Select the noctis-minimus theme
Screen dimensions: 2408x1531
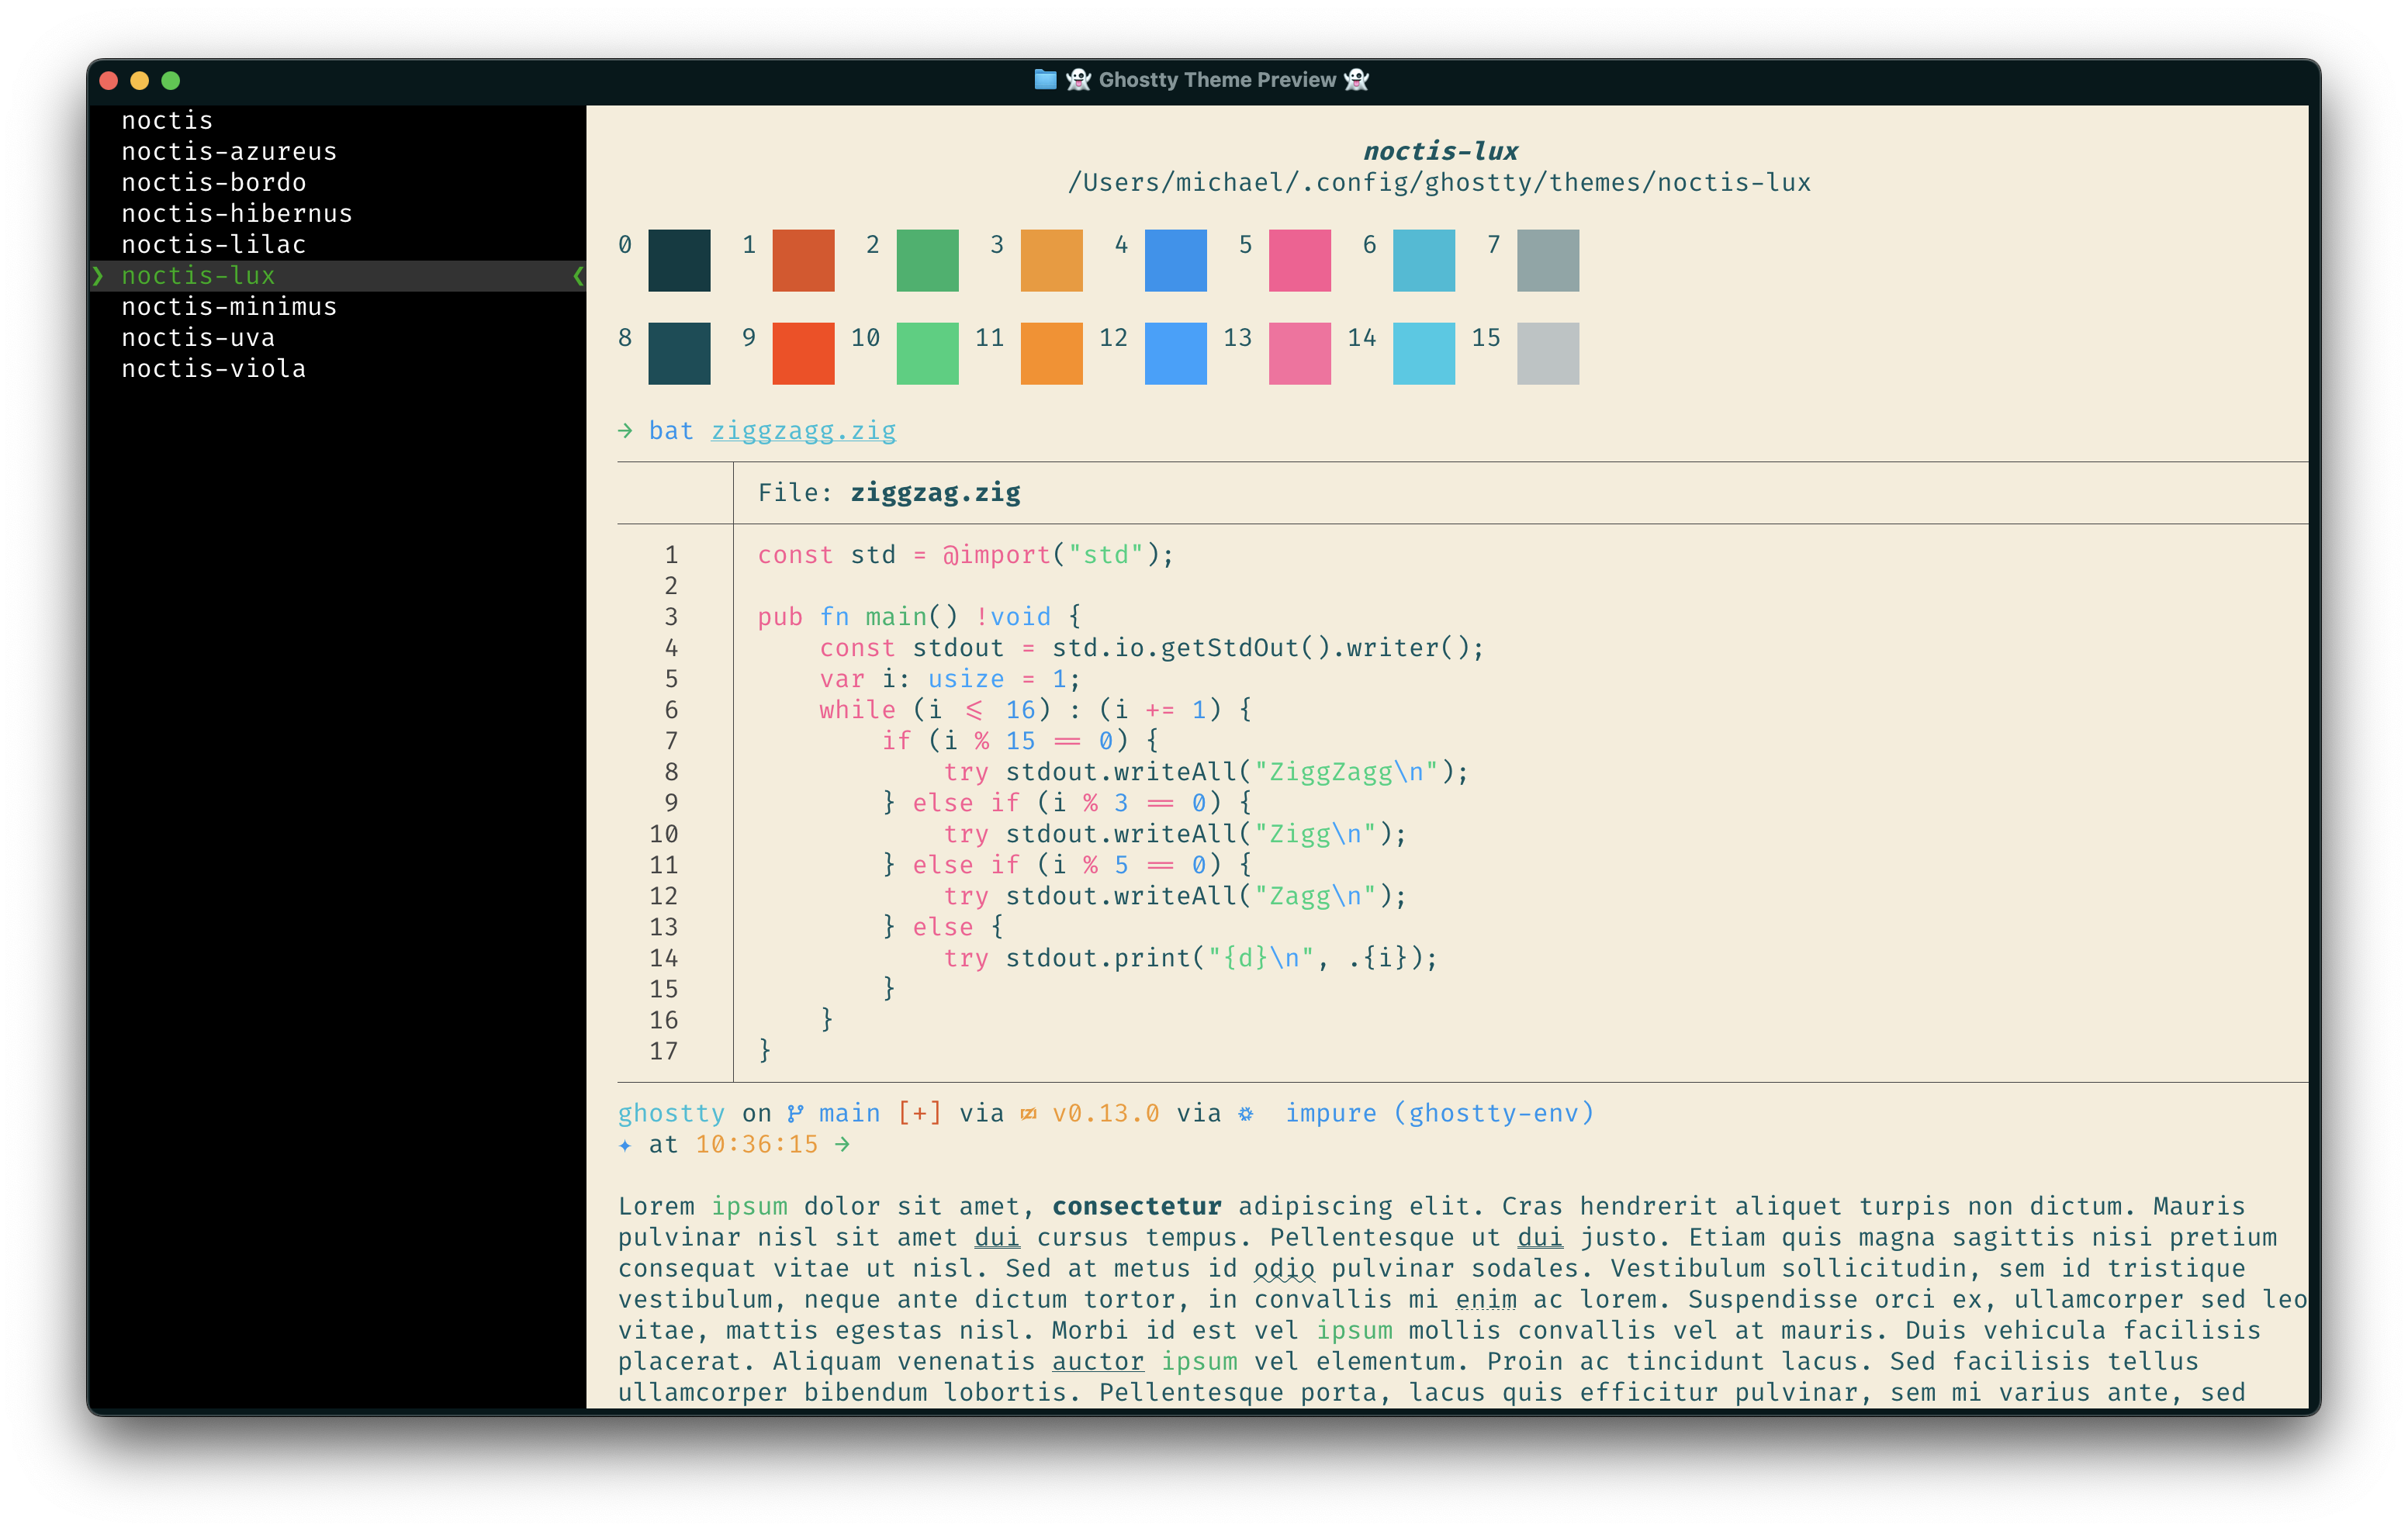pos(229,306)
